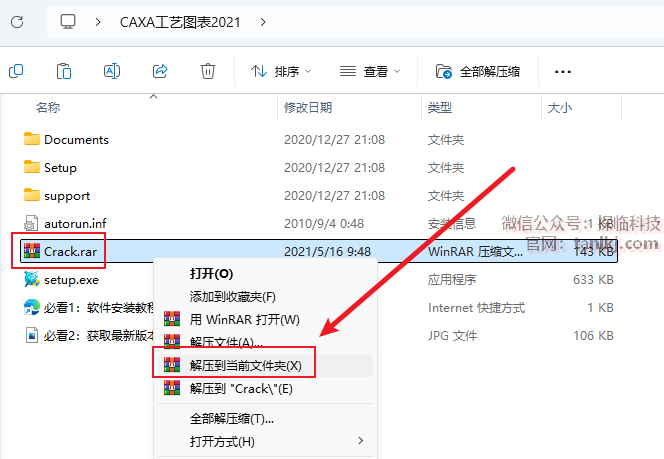Open the 查看 view dropdown
664x459 pixels.
tap(370, 72)
